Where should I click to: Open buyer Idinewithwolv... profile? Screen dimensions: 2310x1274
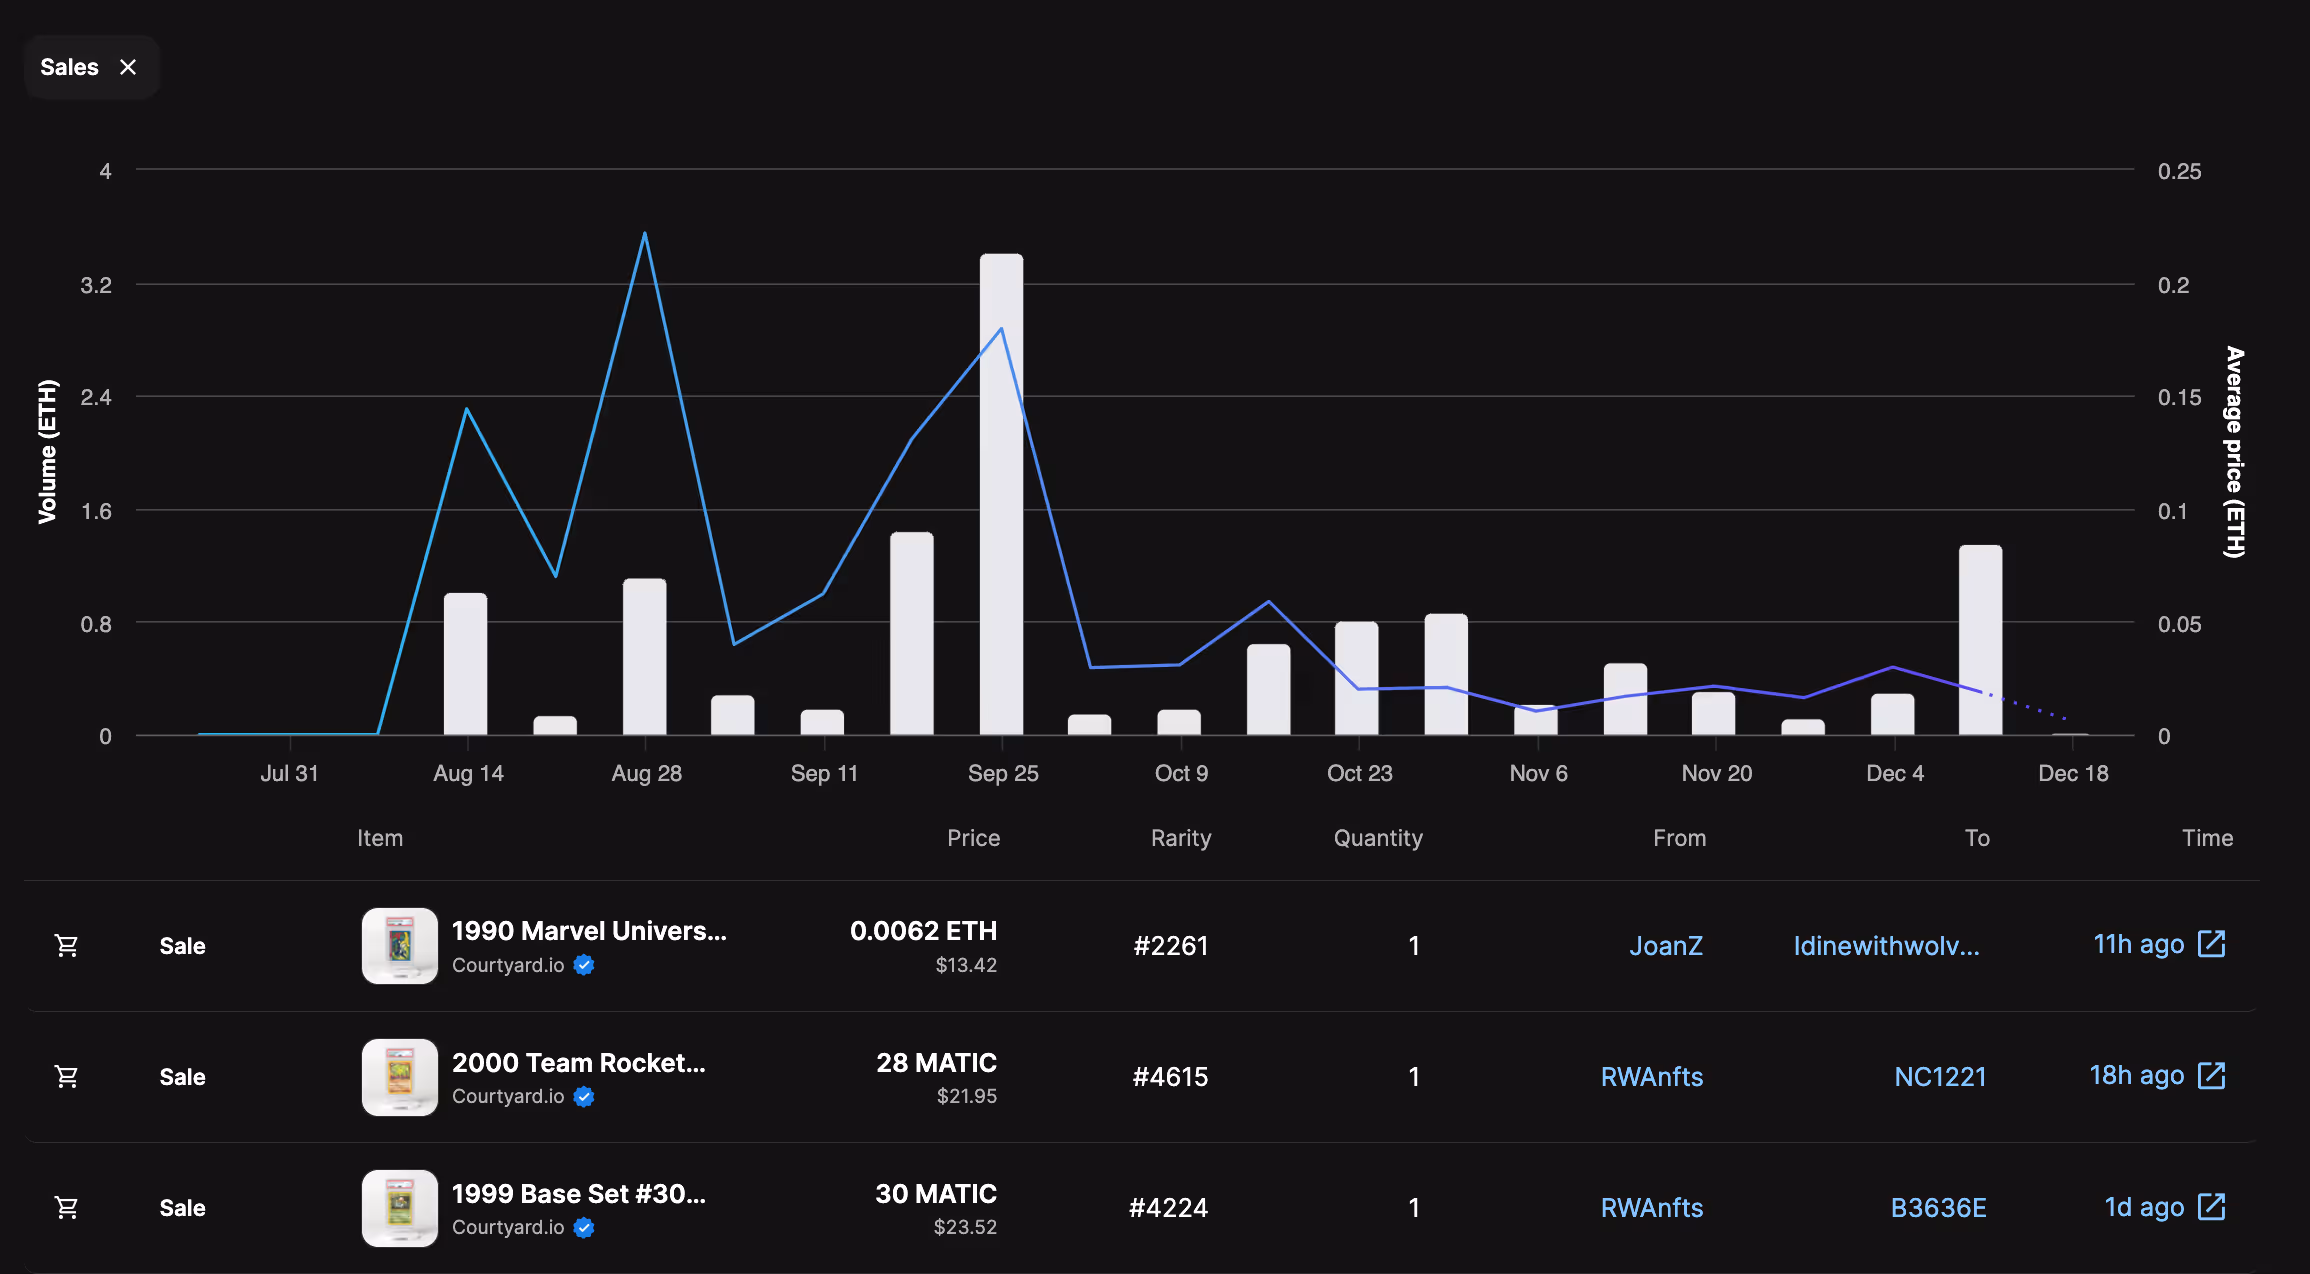click(1886, 946)
